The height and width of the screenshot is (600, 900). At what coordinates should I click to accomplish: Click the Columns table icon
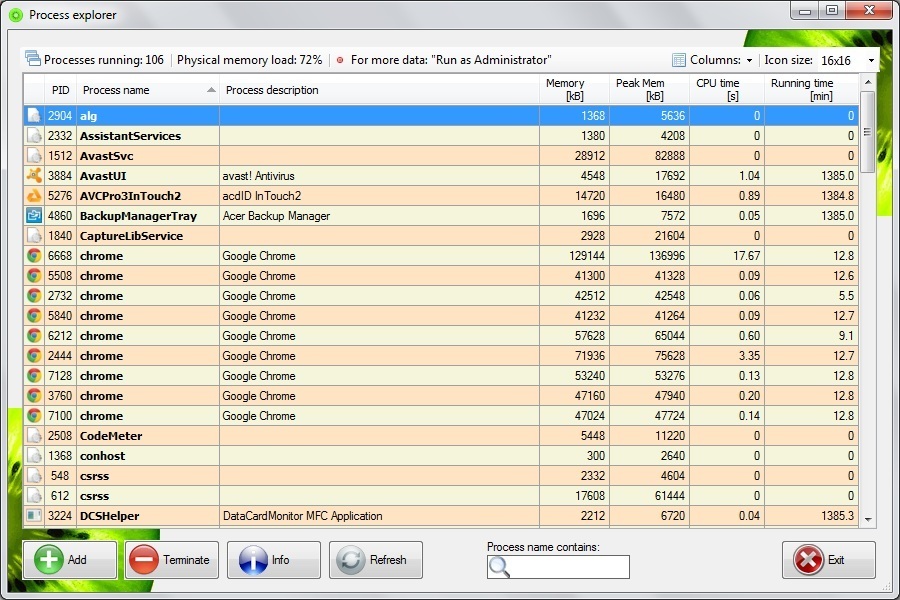point(679,60)
